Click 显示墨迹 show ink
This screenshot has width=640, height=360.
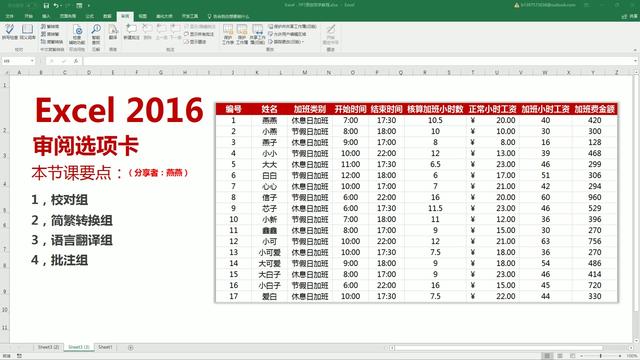[195, 42]
